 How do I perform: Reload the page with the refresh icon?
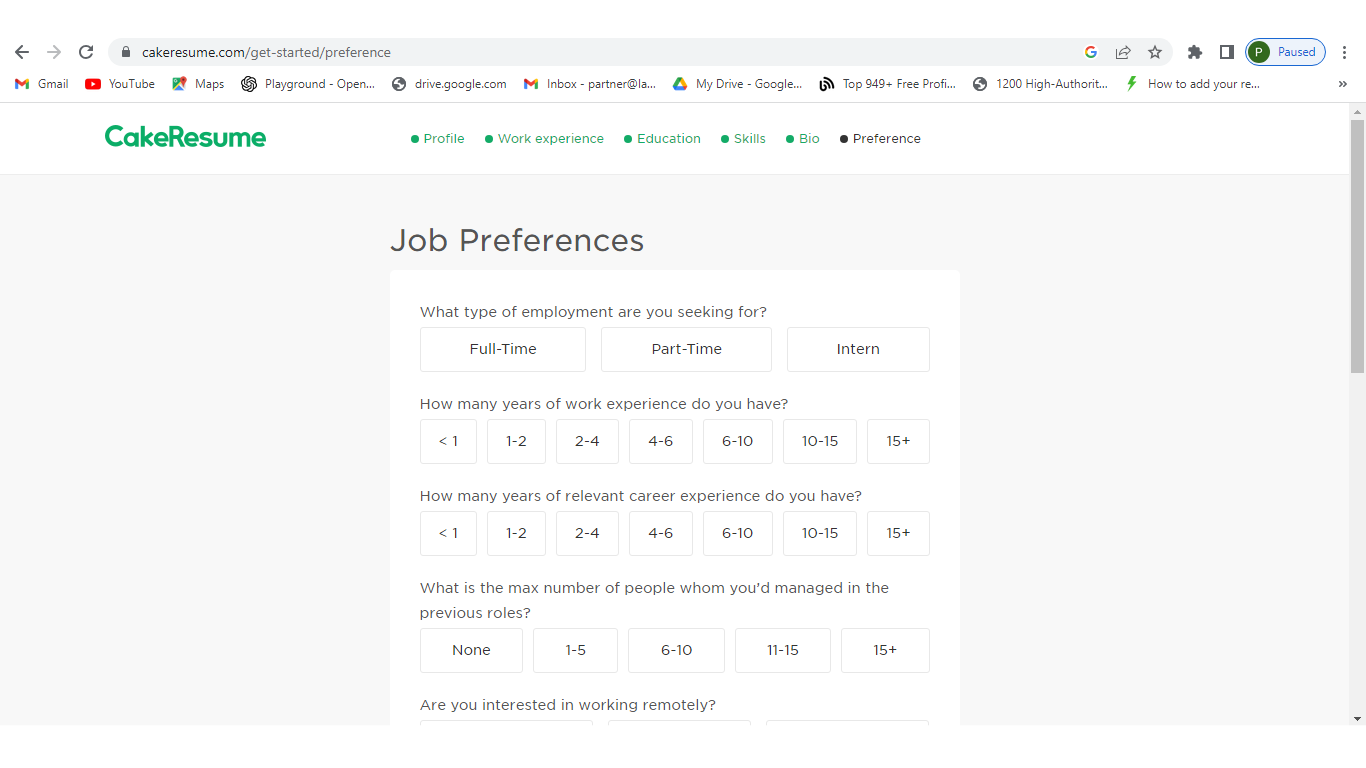coord(86,52)
